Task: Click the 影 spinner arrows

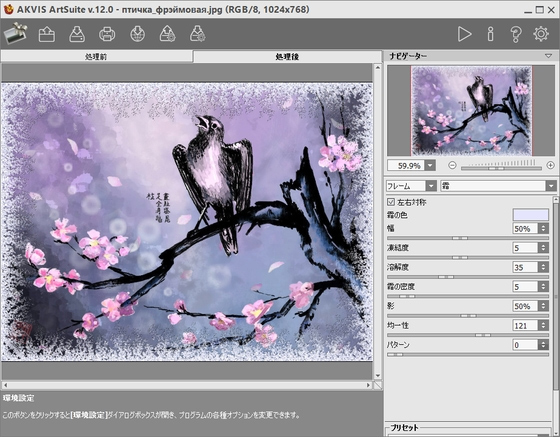Action: [x=543, y=306]
